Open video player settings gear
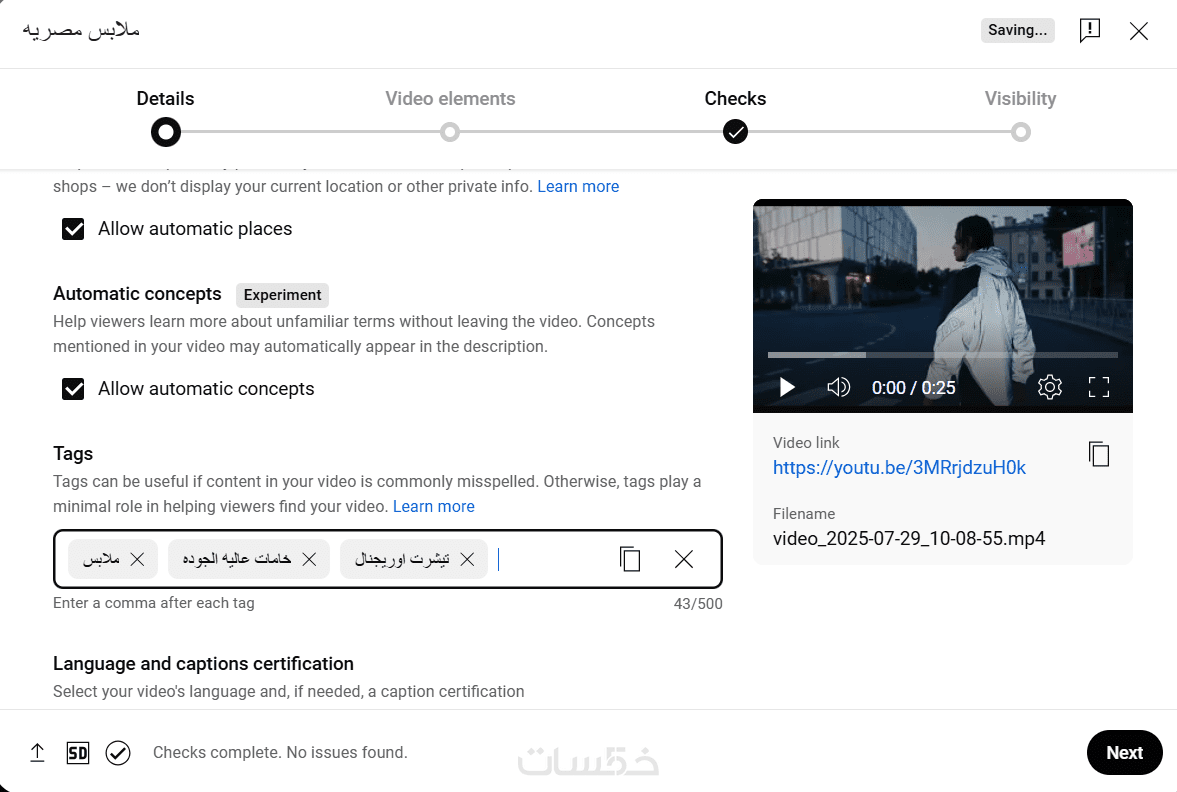The image size is (1177, 792). (x=1049, y=387)
